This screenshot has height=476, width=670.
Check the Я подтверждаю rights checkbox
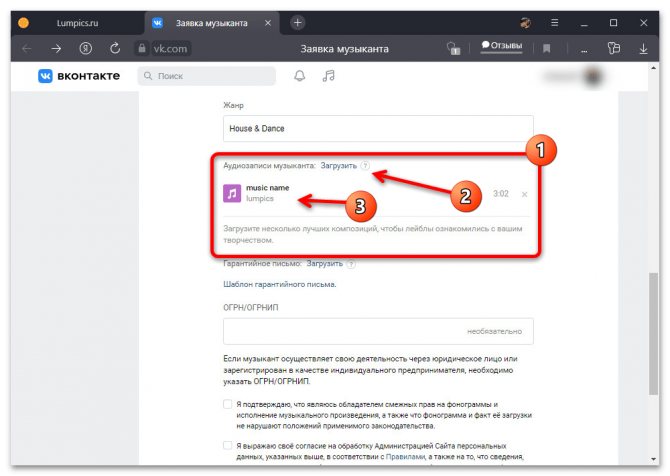point(228,404)
